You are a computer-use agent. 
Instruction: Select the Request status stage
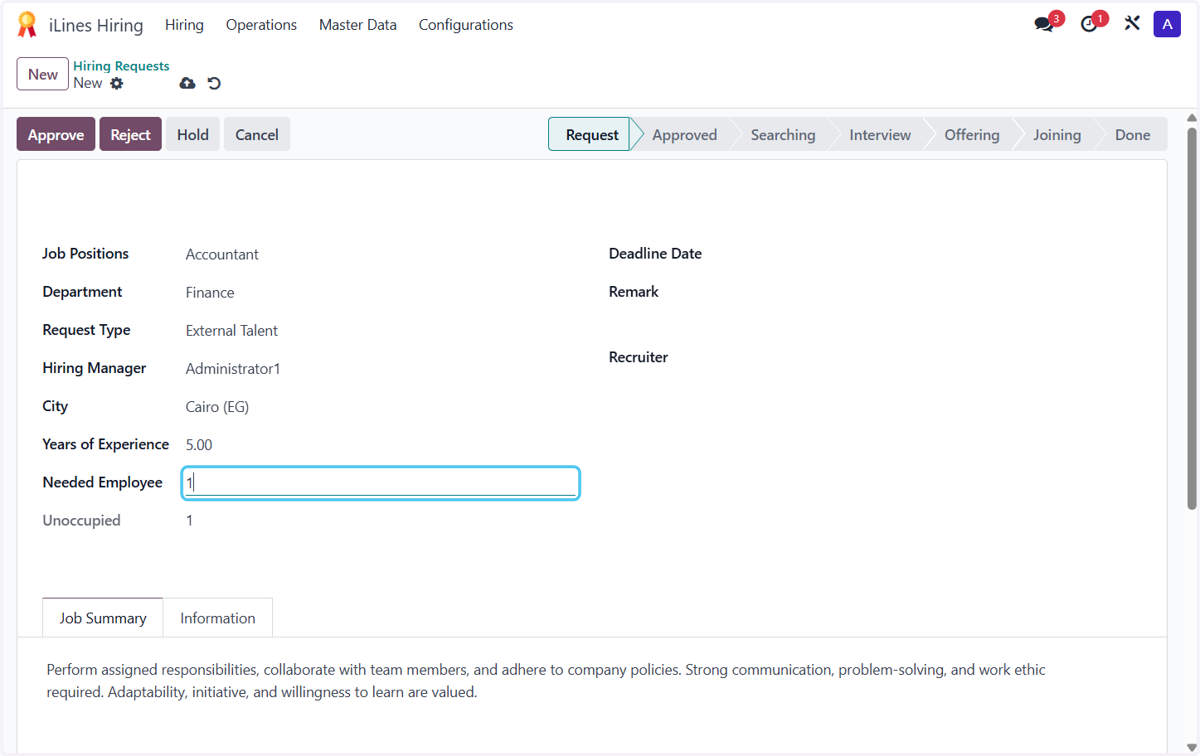(590, 135)
